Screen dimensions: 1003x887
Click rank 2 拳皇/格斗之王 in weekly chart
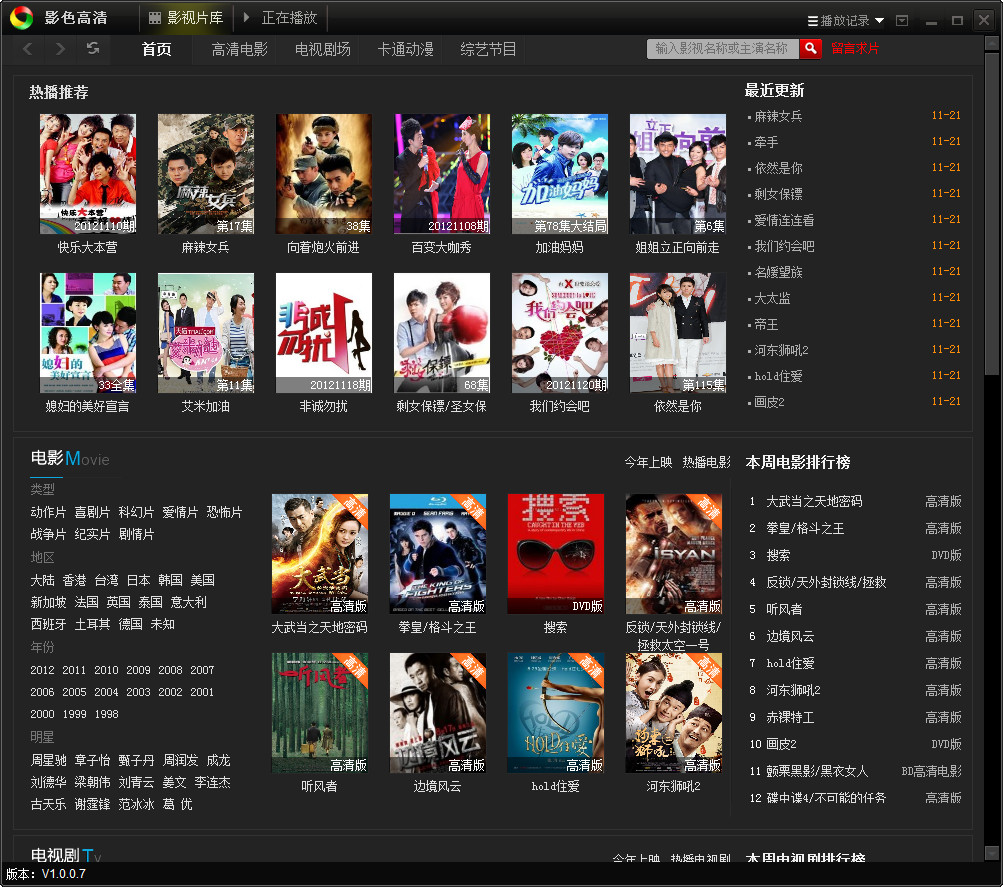click(805, 528)
